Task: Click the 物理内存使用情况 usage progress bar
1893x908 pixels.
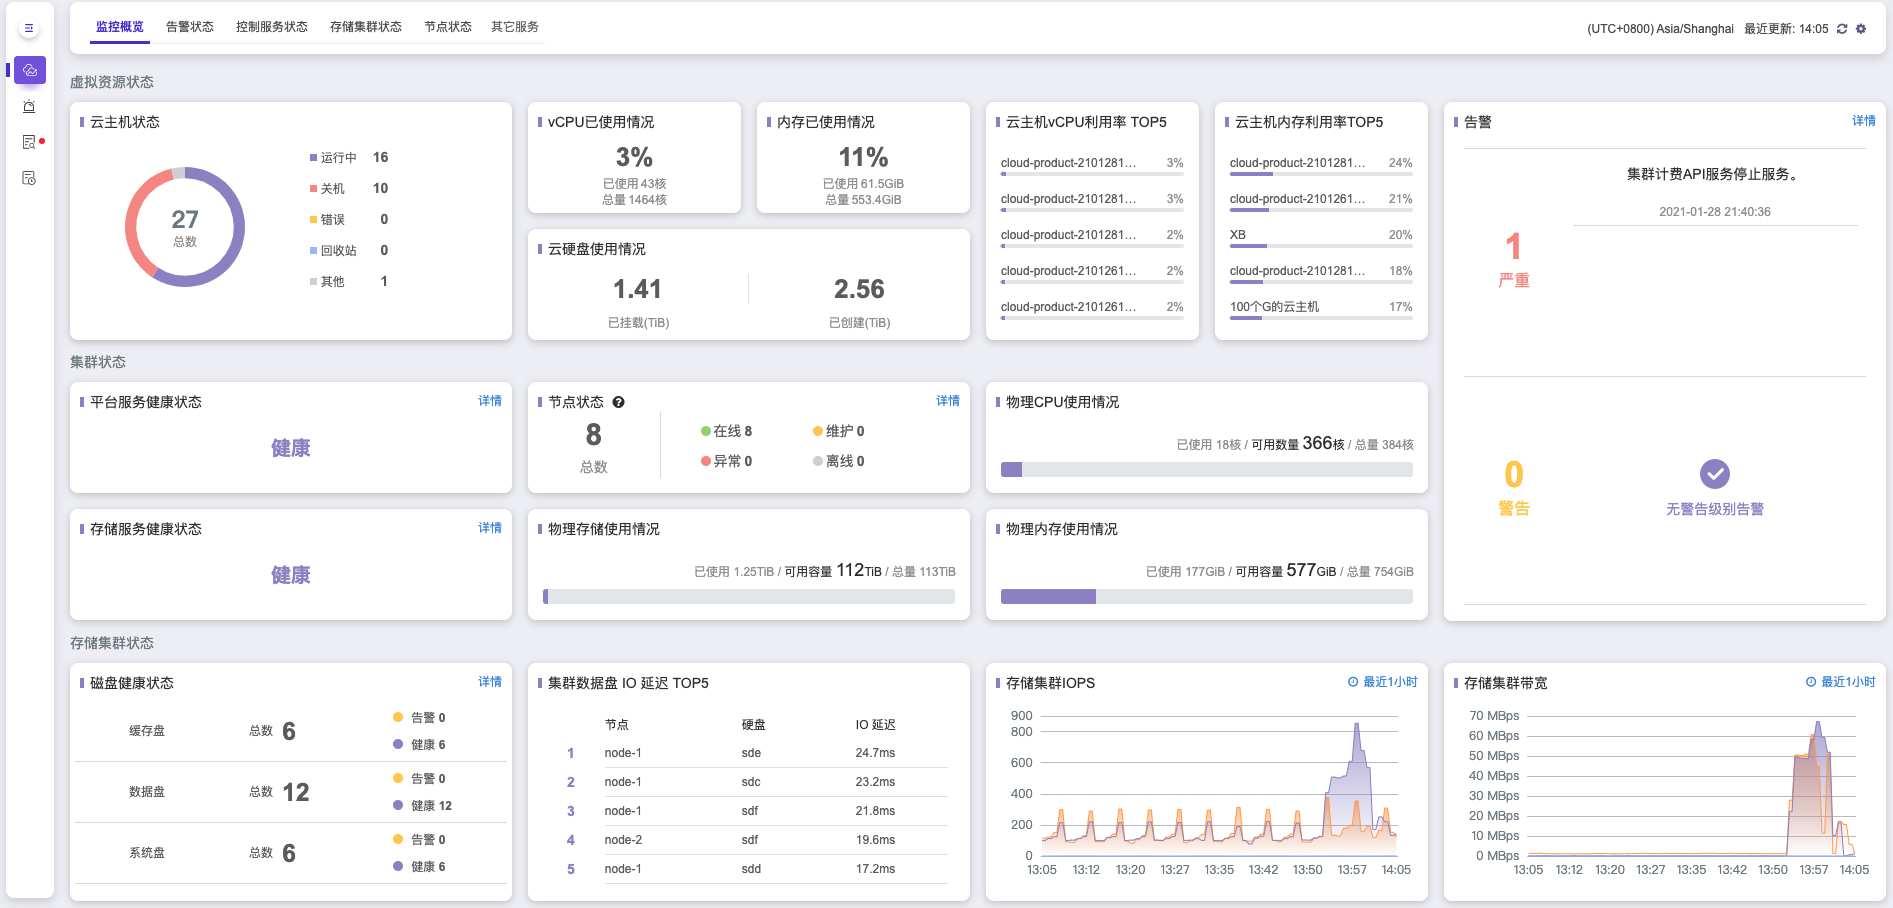Action: point(1206,597)
